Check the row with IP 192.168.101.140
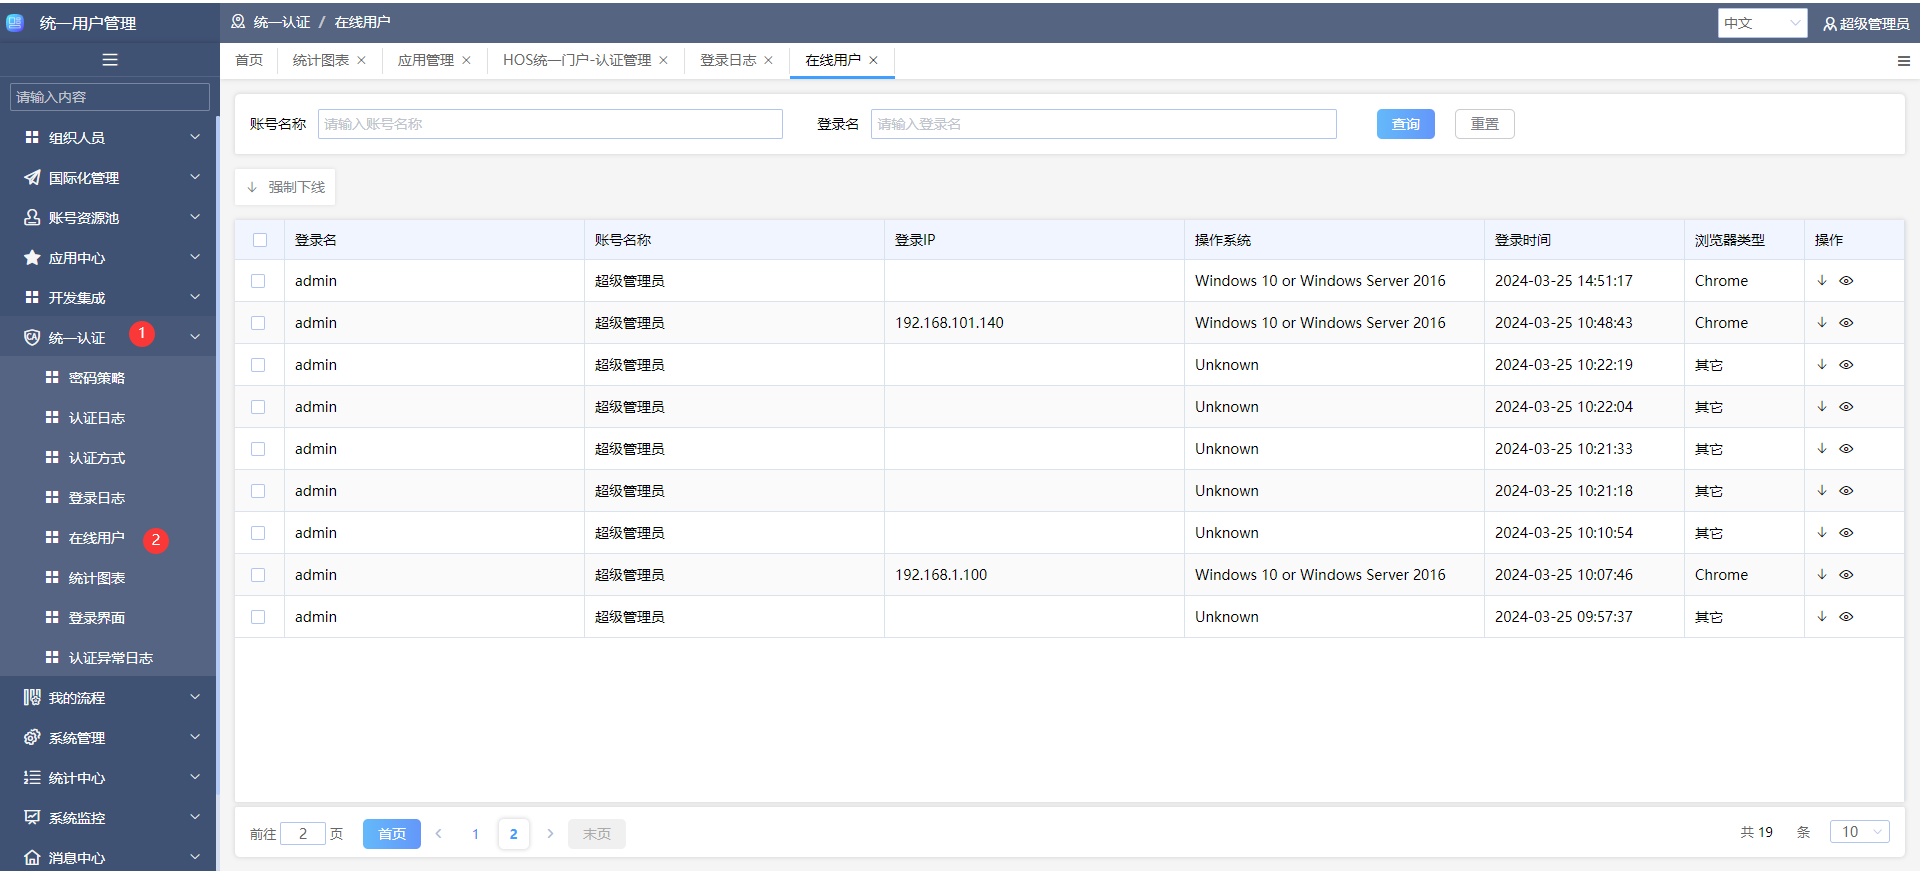The height and width of the screenshot is (871, 1920). click(x=258, y=323)
